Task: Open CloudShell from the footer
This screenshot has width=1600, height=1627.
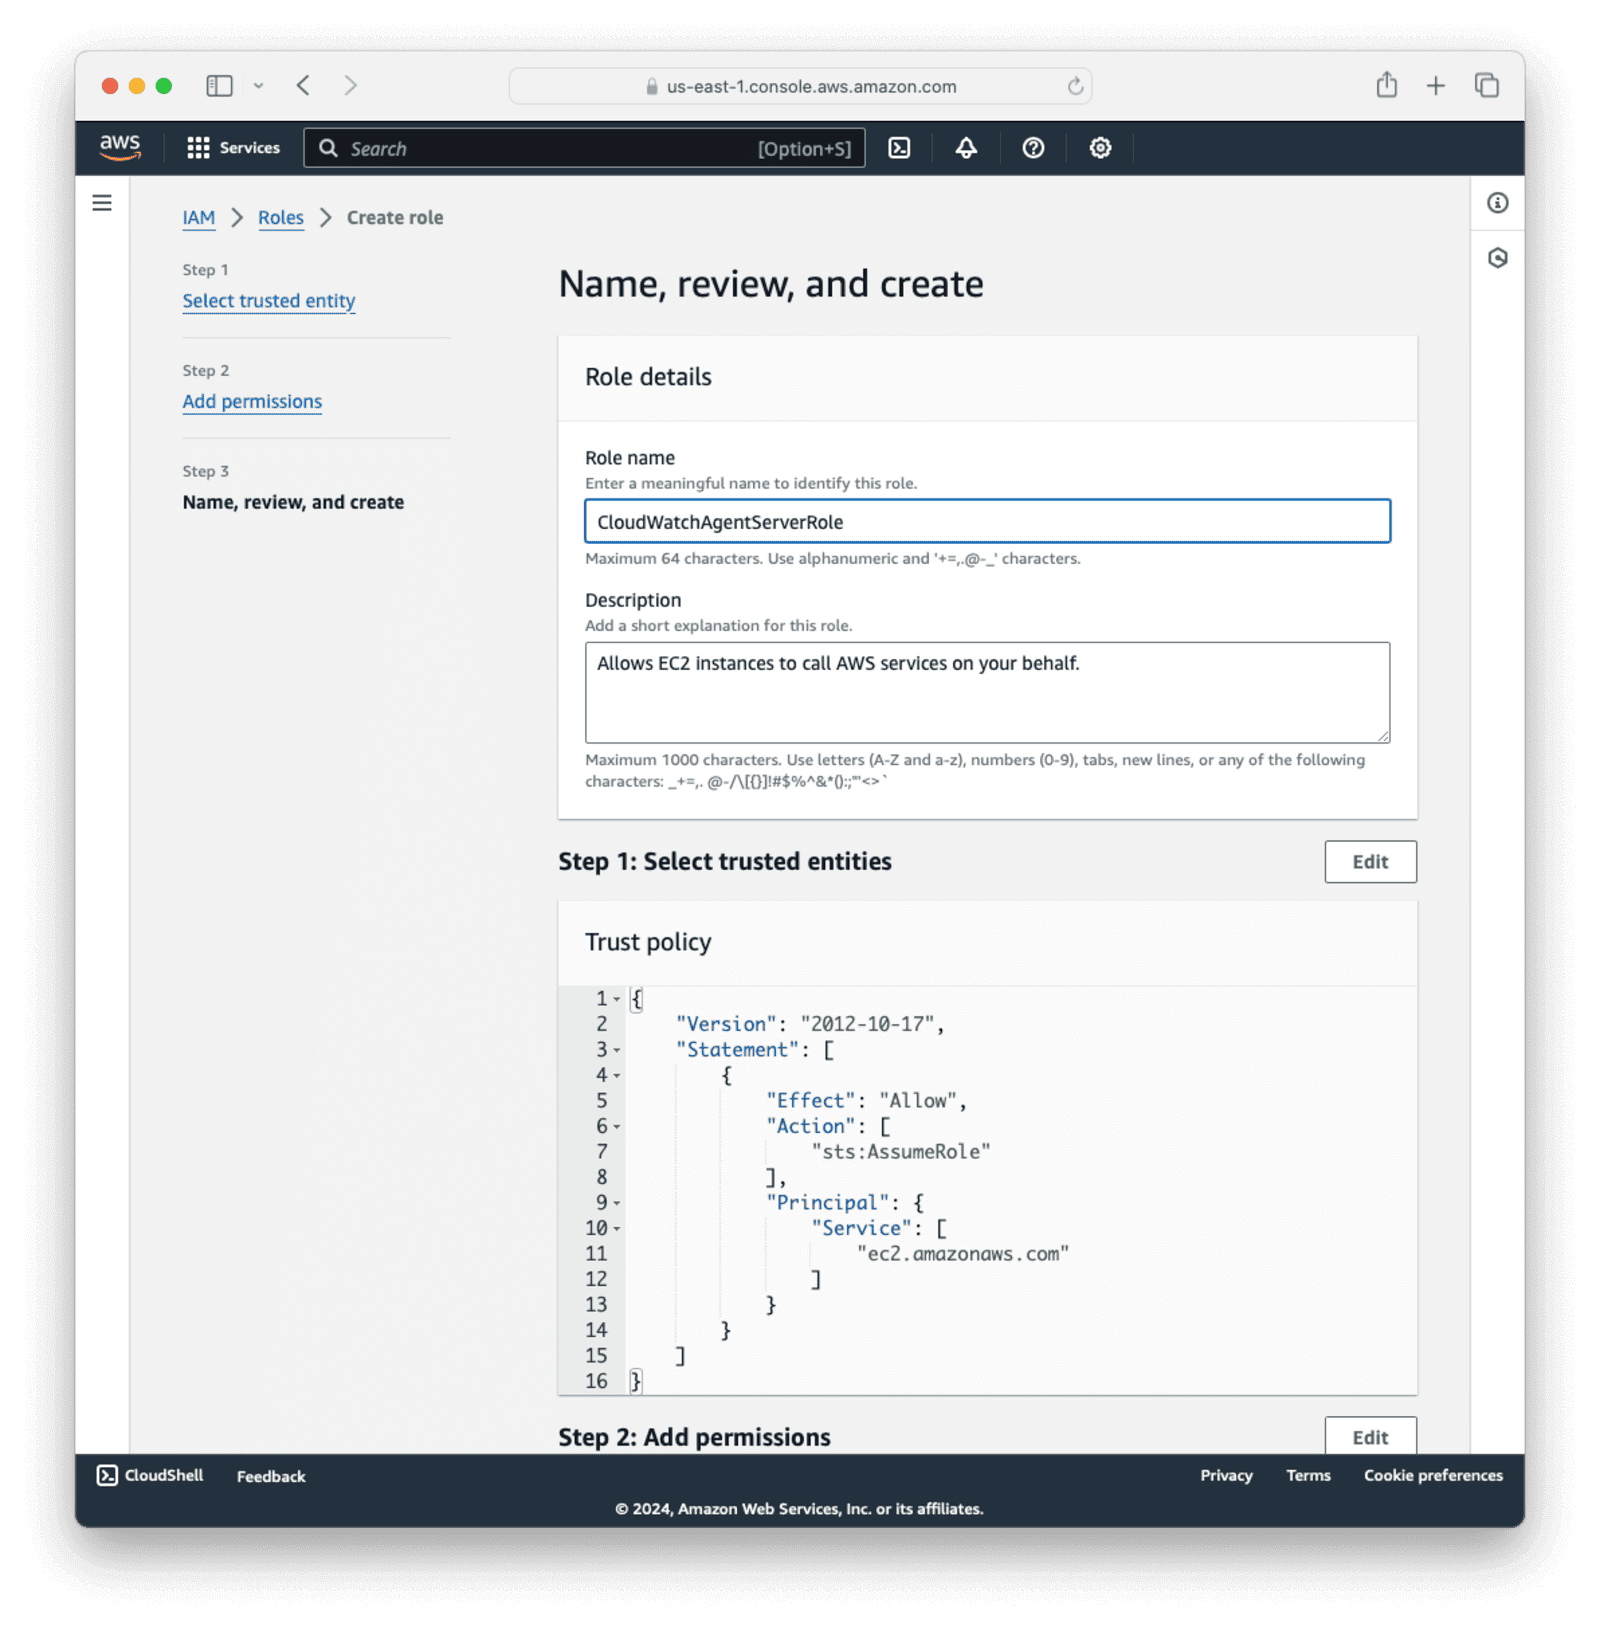Action: click(150, 1476)
